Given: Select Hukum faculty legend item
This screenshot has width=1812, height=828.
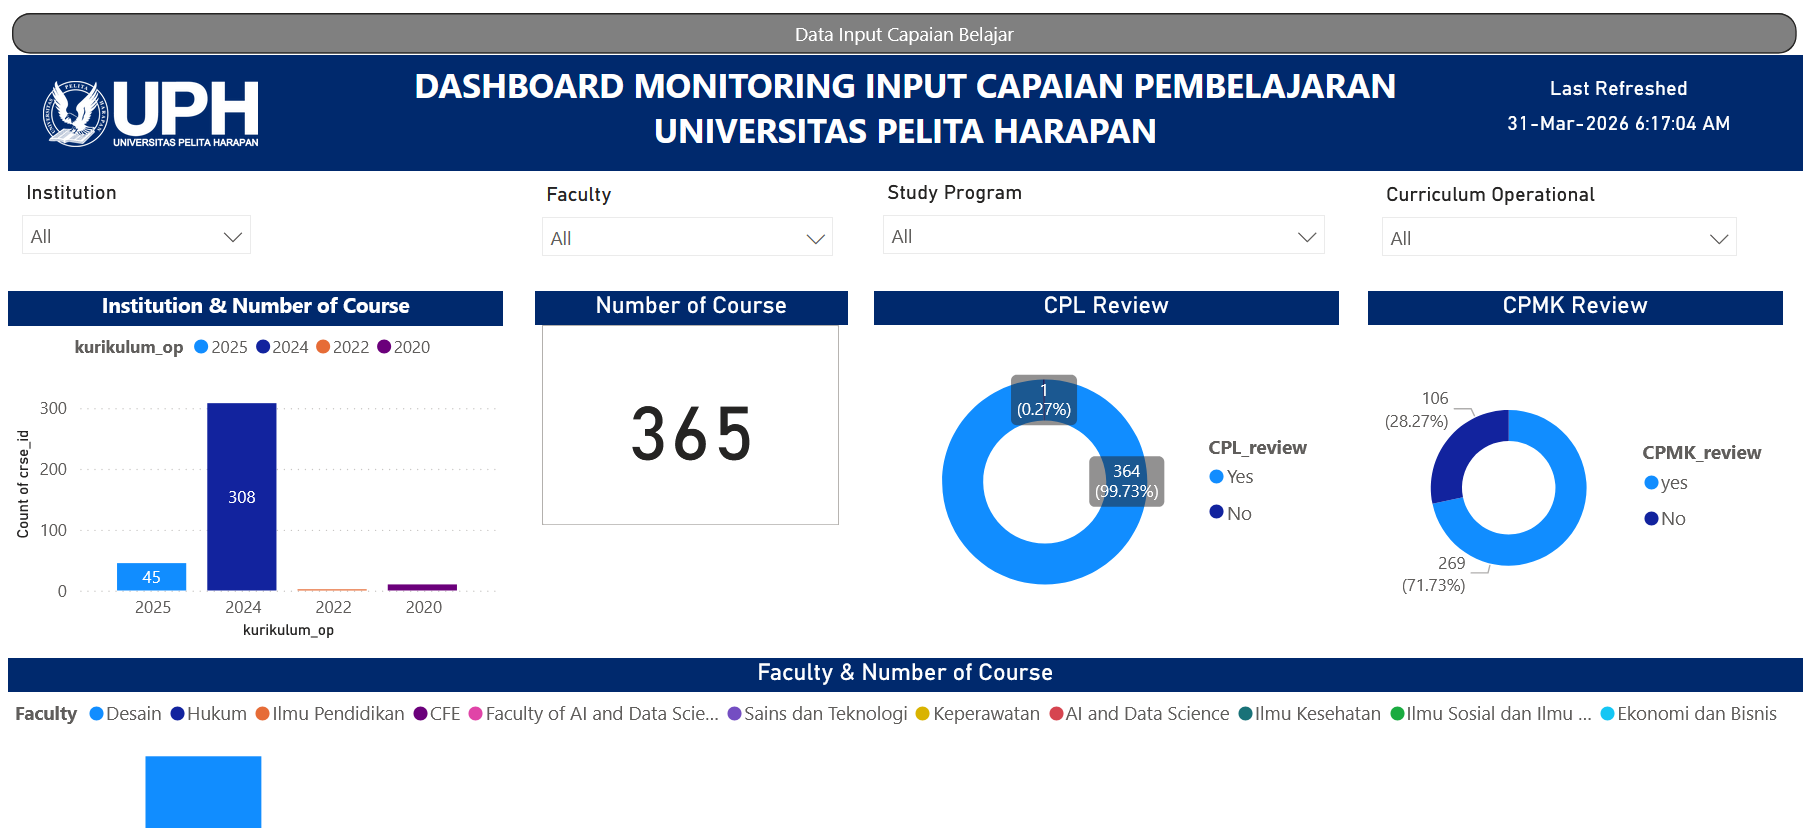Looking at the screenshot, I should click(x=208, y=714).
